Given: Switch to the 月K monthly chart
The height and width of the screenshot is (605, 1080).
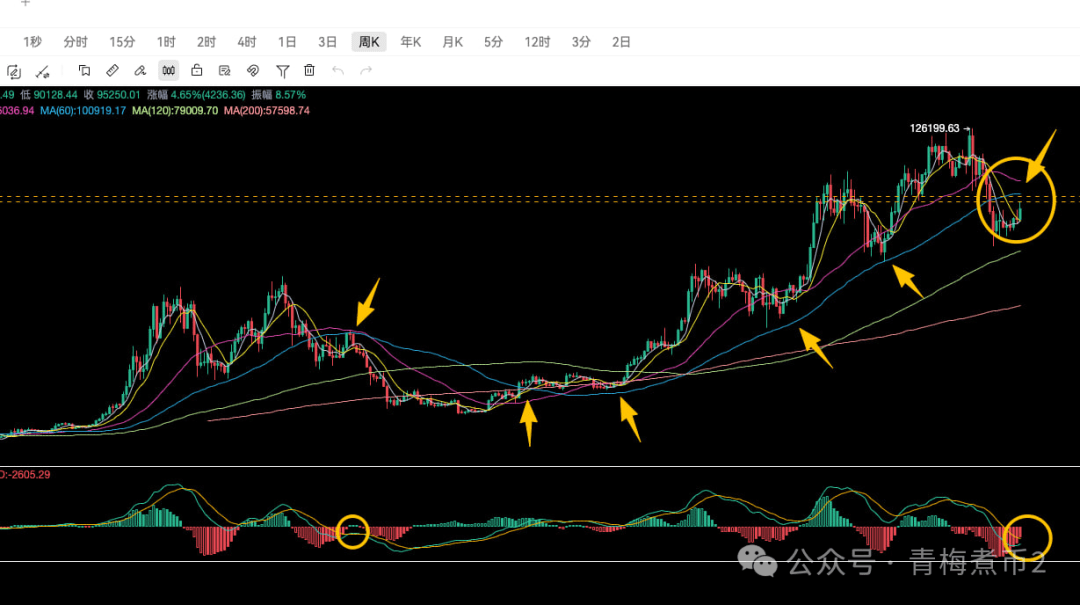Looking at the screenshot, I should 452,42.
